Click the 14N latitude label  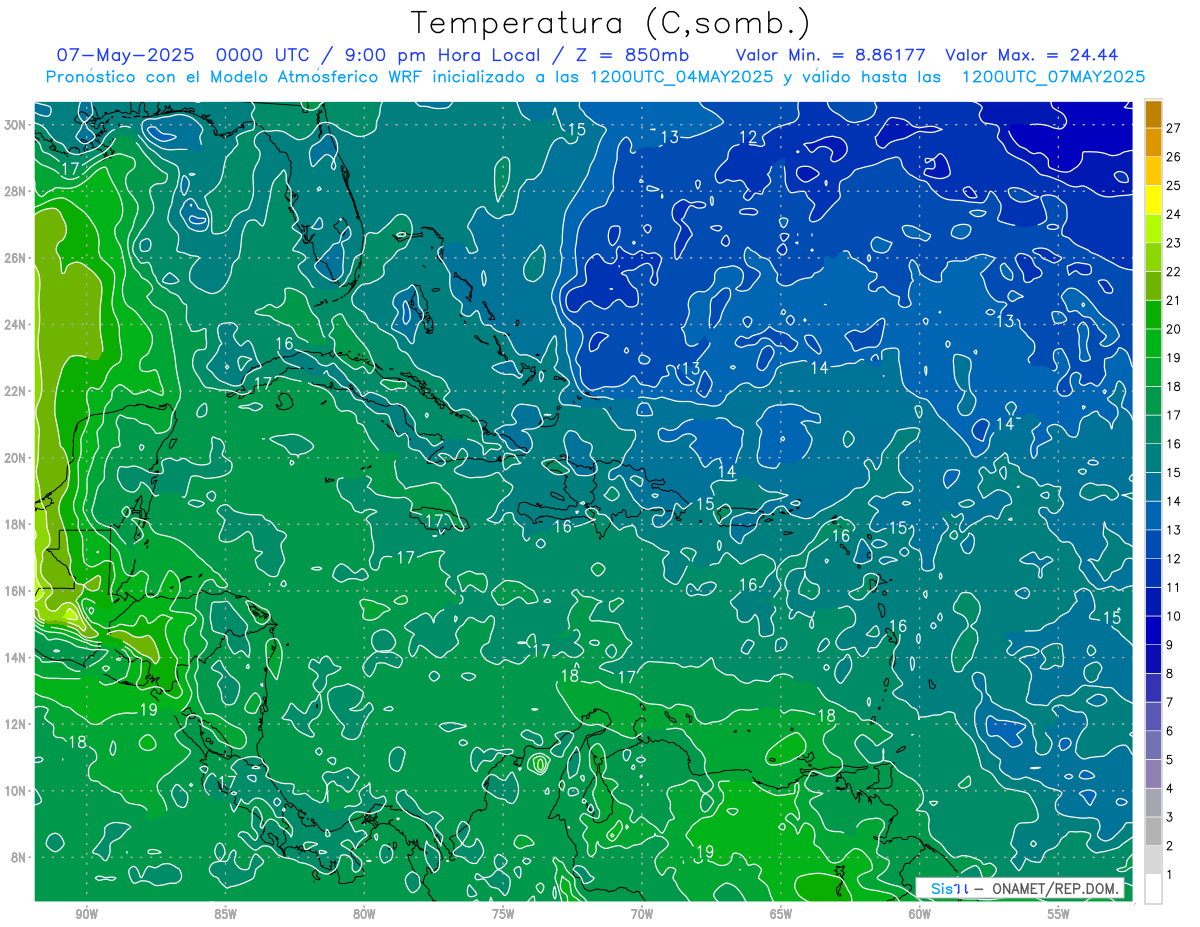pos(16,657)
